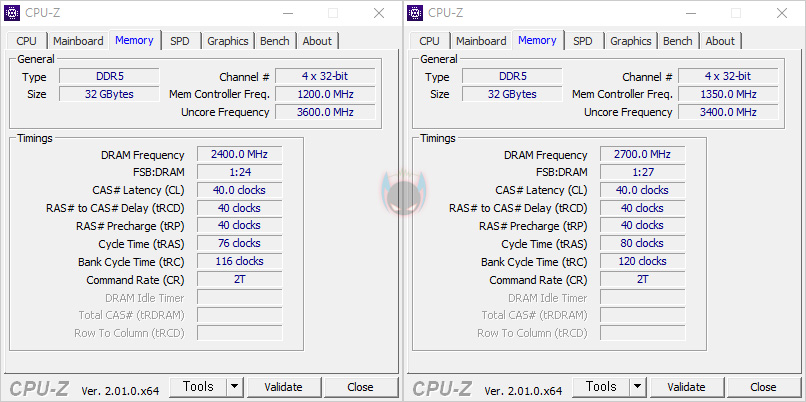Select the 1:24 FSB:DRAM value
806x402 pixels.
point(240,172)
